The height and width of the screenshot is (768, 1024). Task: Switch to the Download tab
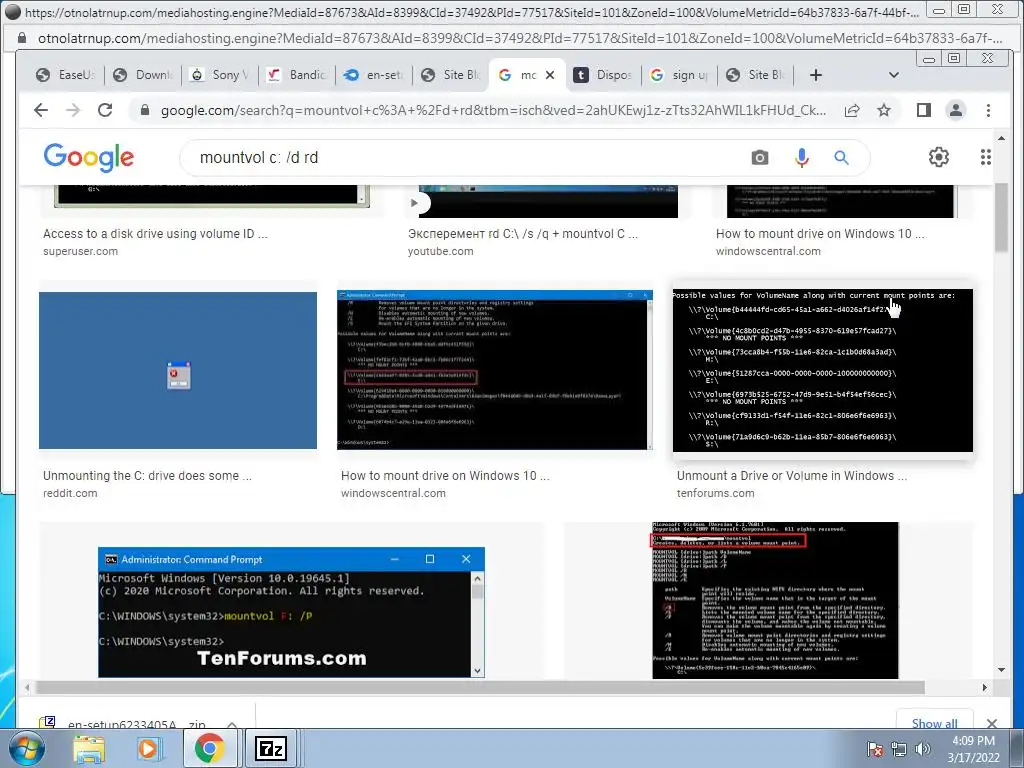pos(142,75)
